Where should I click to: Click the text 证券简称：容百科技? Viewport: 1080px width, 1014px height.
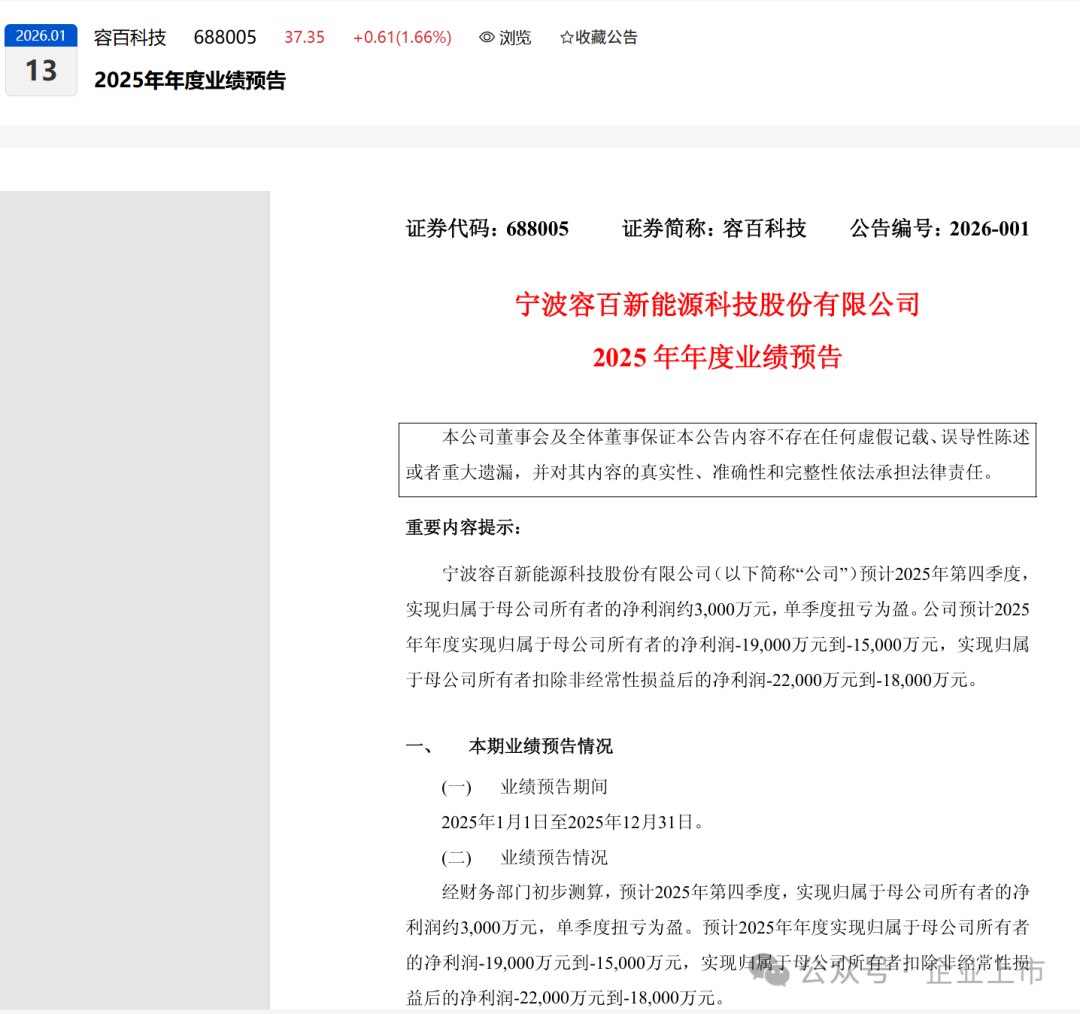point(714,229)
